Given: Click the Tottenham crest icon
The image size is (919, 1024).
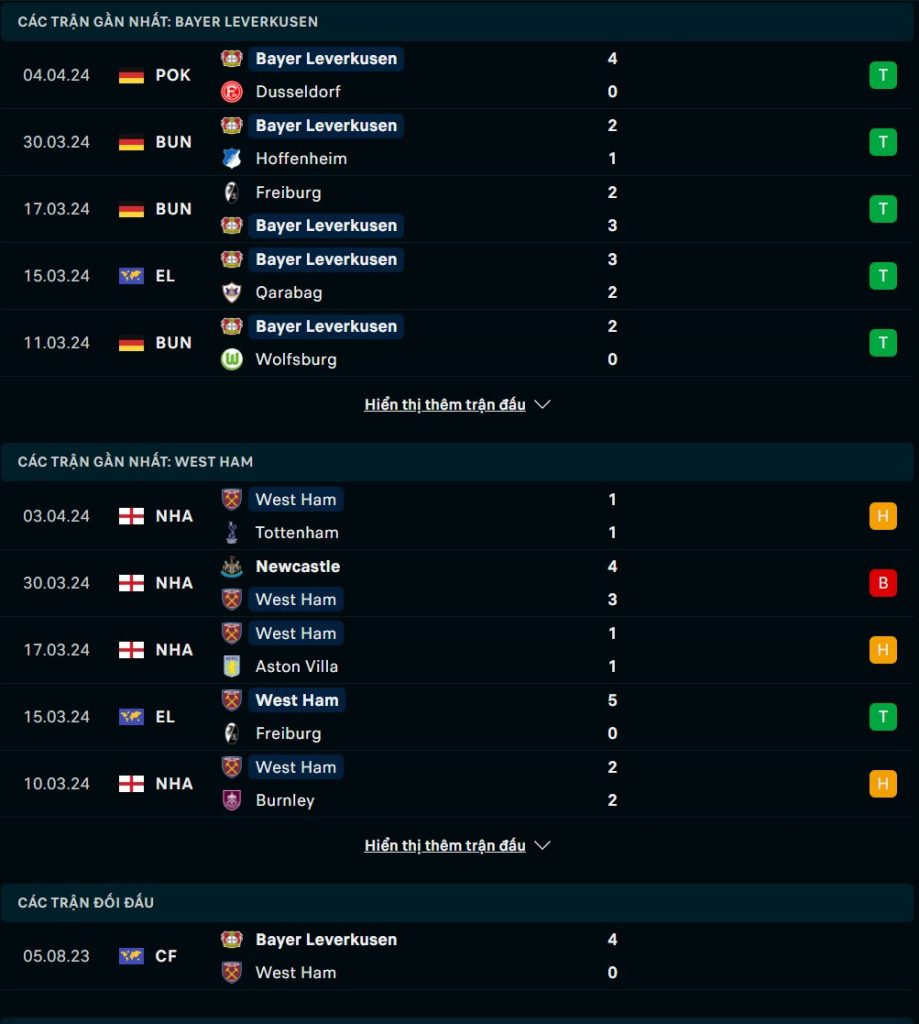Looking at the screenshot, I should tap(231, 533).
